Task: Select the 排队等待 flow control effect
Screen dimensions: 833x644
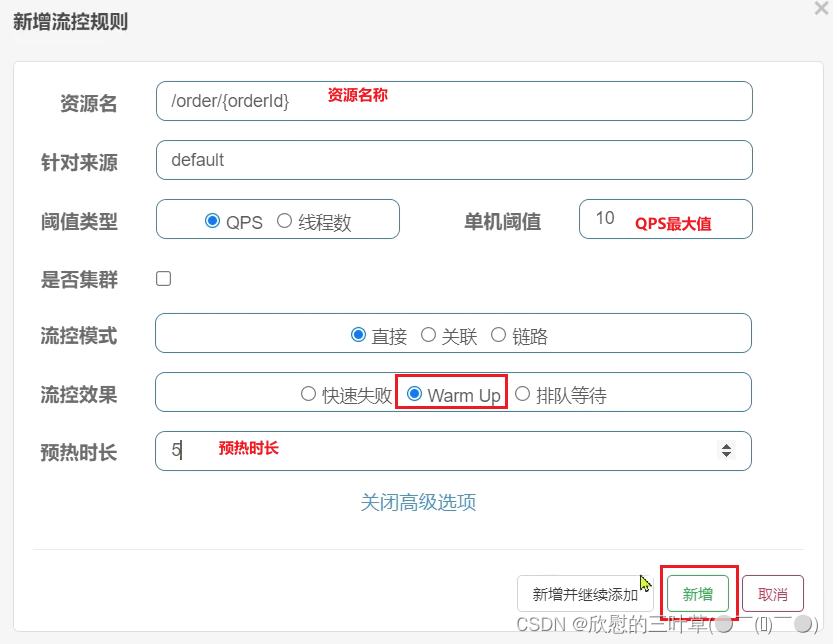Action: 522,393
